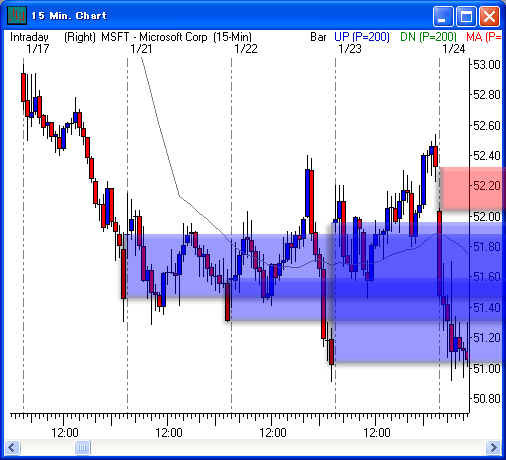Click the UP (P=200) indicator label
The image size is (506, 460).
point(362,37)
